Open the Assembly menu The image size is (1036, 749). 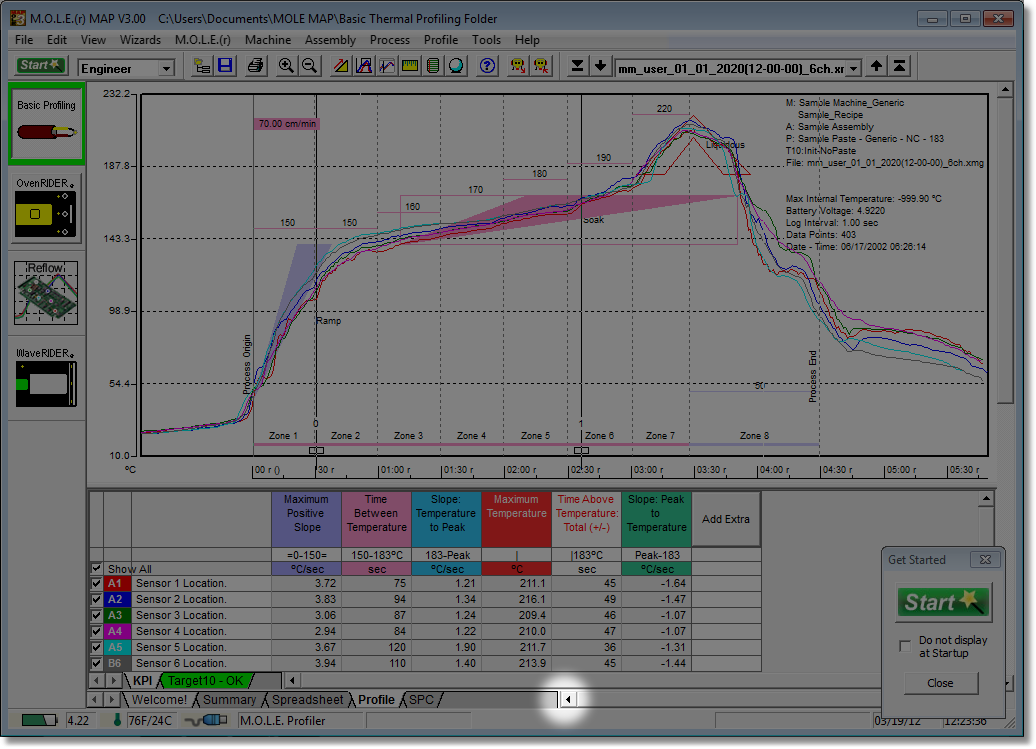point(330,40)
